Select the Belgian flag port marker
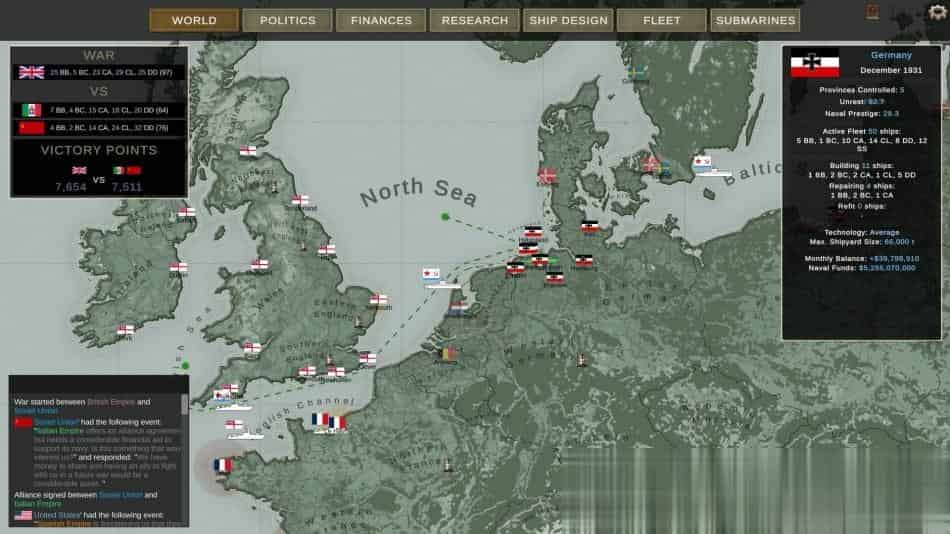The height and width of the screenshot is (534, 950). [448, 354]
